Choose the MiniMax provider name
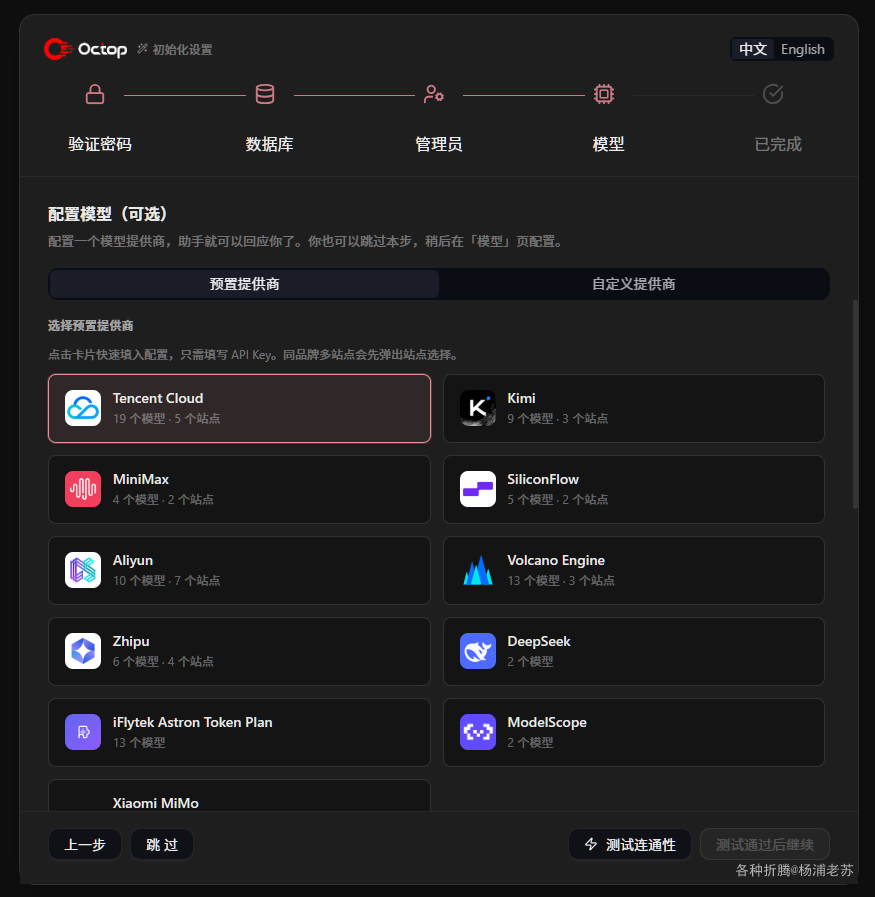This screenshot has width=875, height=897. click(x=141, y=479)
